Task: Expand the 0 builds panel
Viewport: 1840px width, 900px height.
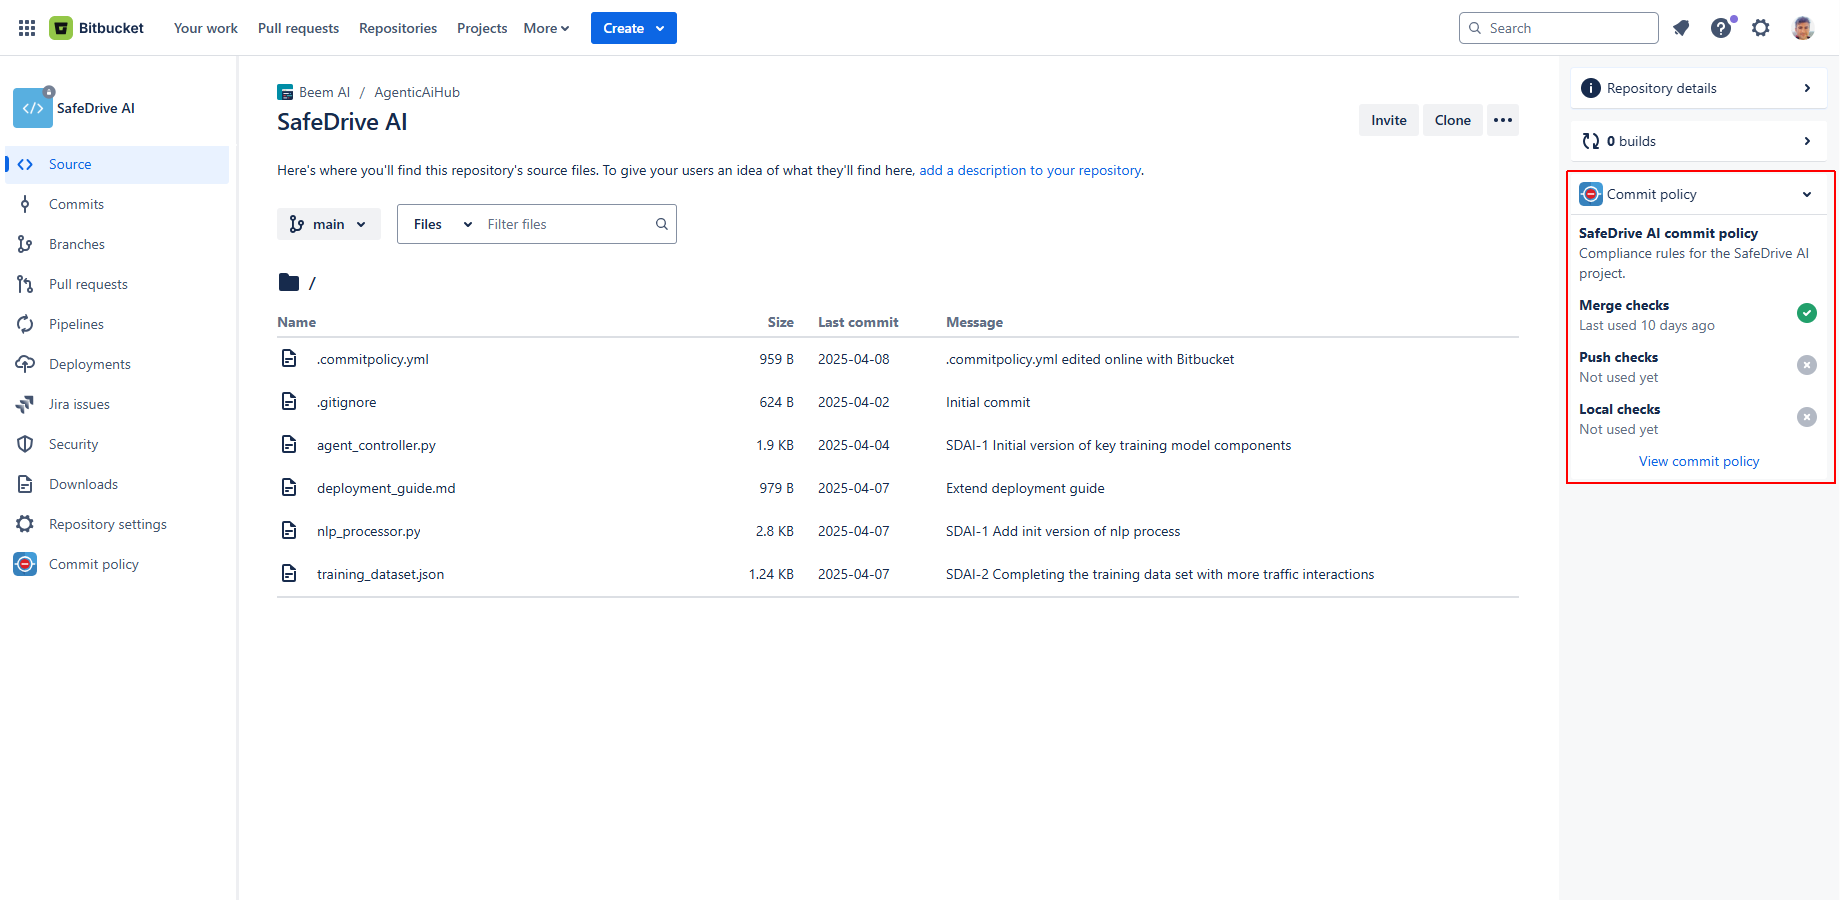Action: (x=1699, y=141)
